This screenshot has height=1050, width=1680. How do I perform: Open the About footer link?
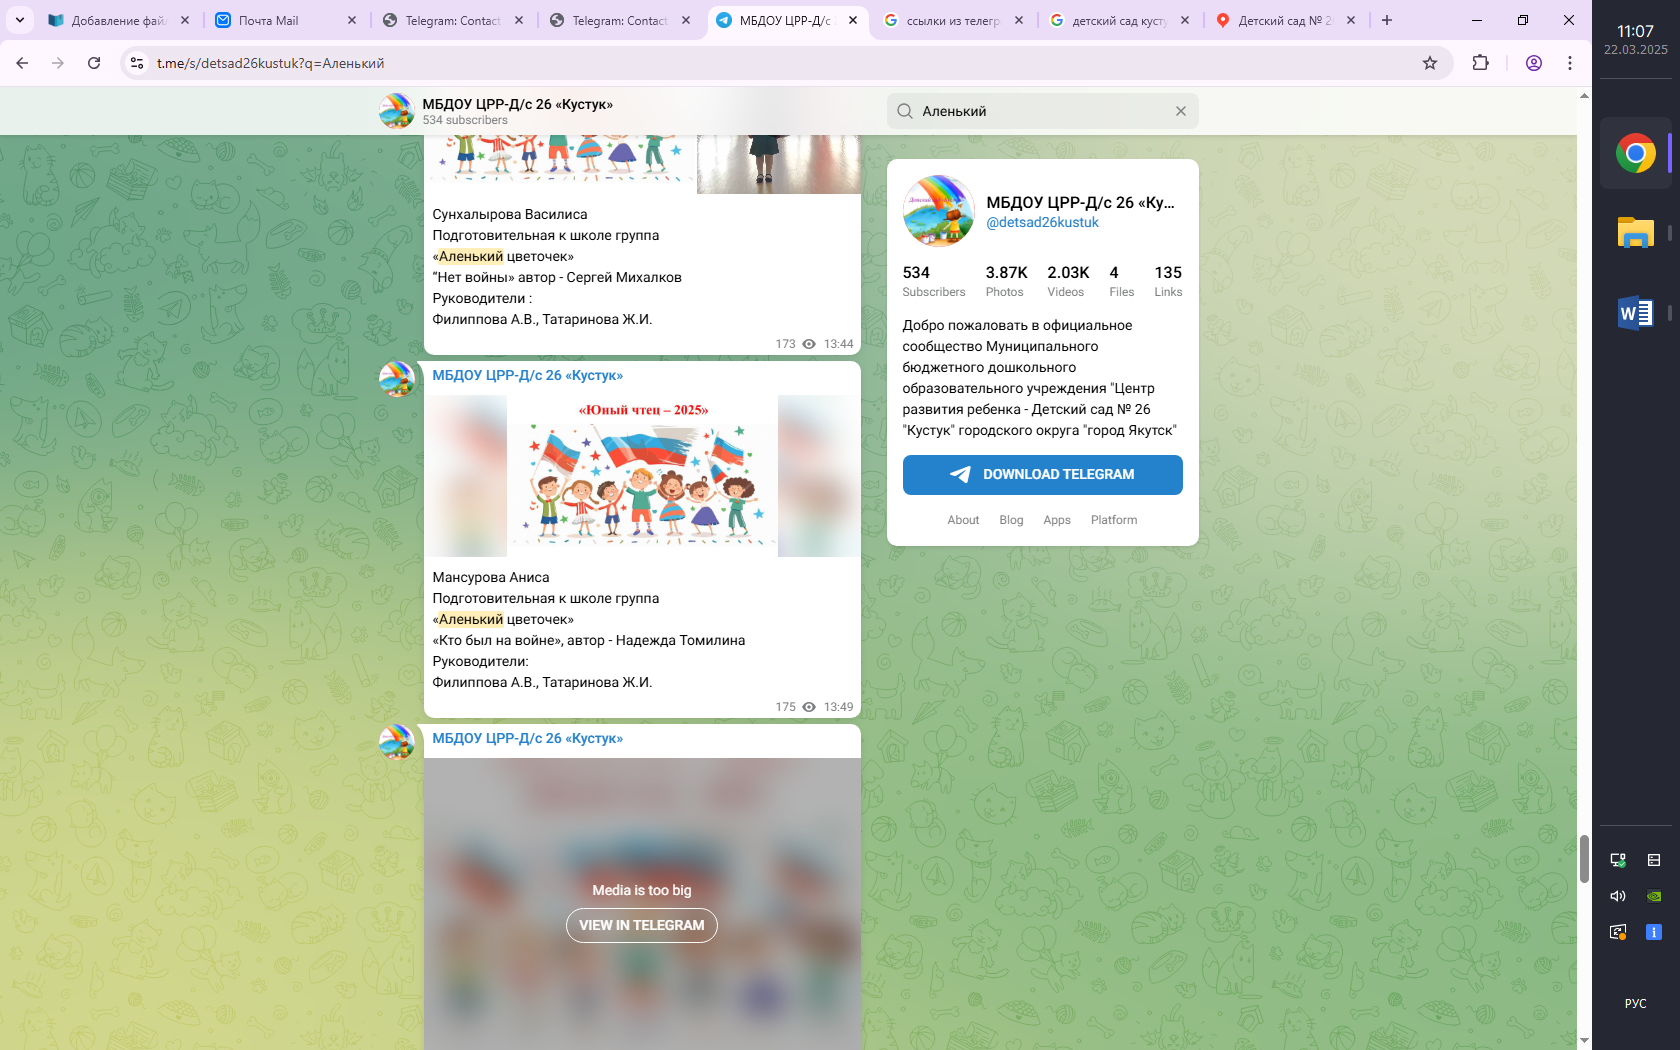pyautogui.click(x=963, y=520)
